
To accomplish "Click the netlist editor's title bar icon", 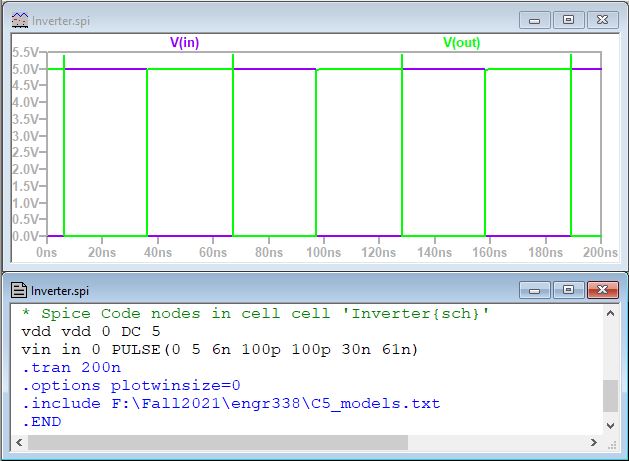I will [19, 290].
